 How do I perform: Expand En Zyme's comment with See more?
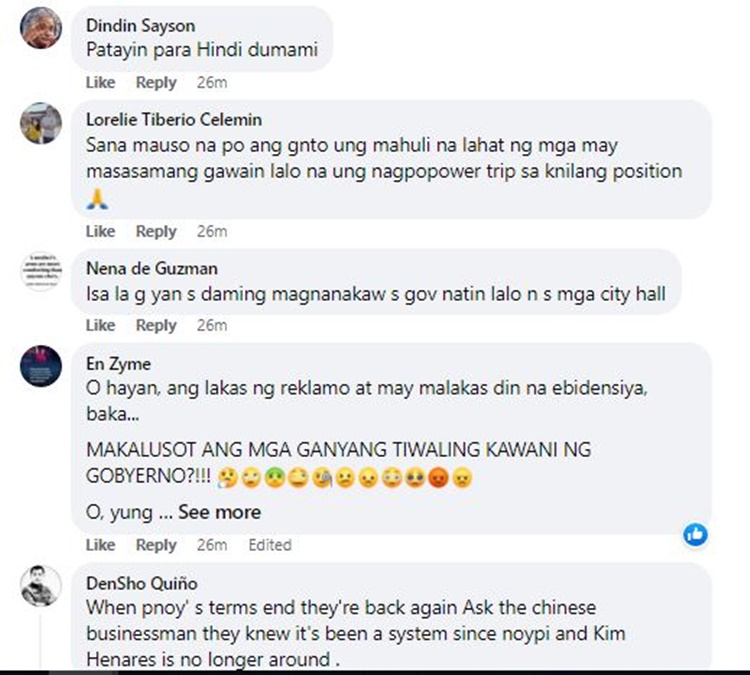220,512
